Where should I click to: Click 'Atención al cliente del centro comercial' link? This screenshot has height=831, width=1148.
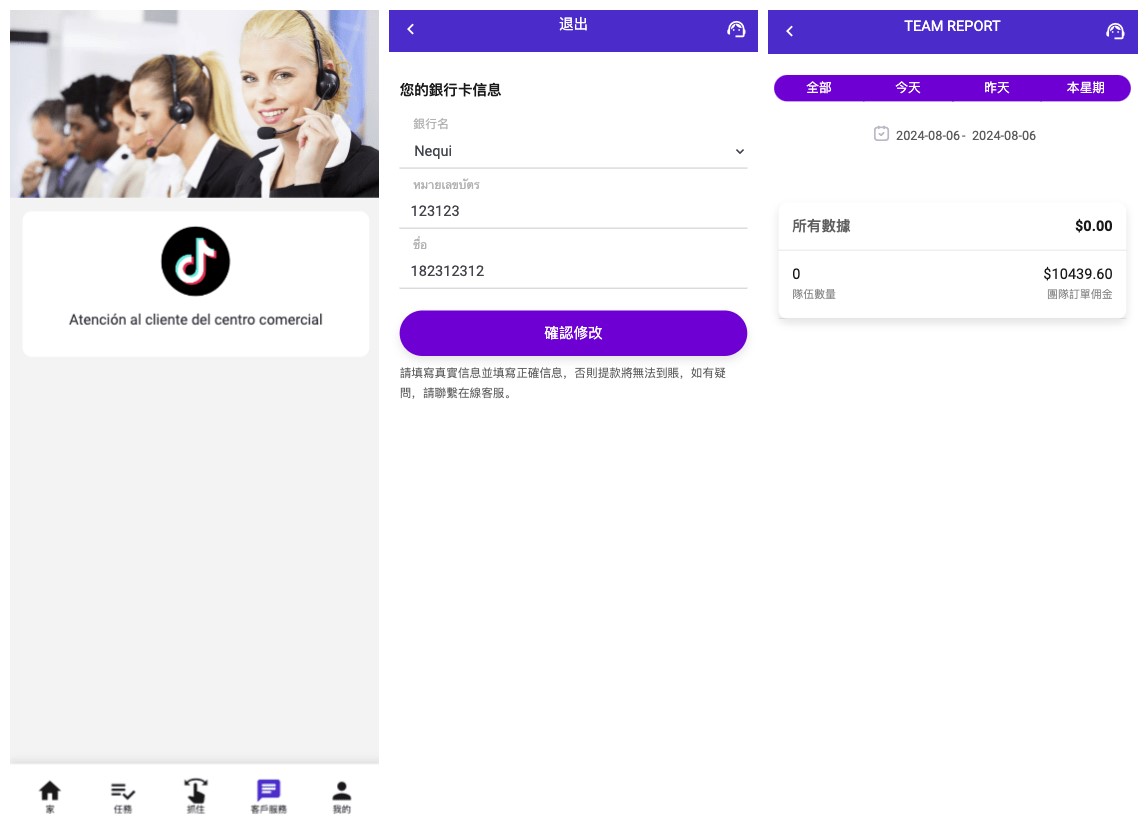[196, 320]
